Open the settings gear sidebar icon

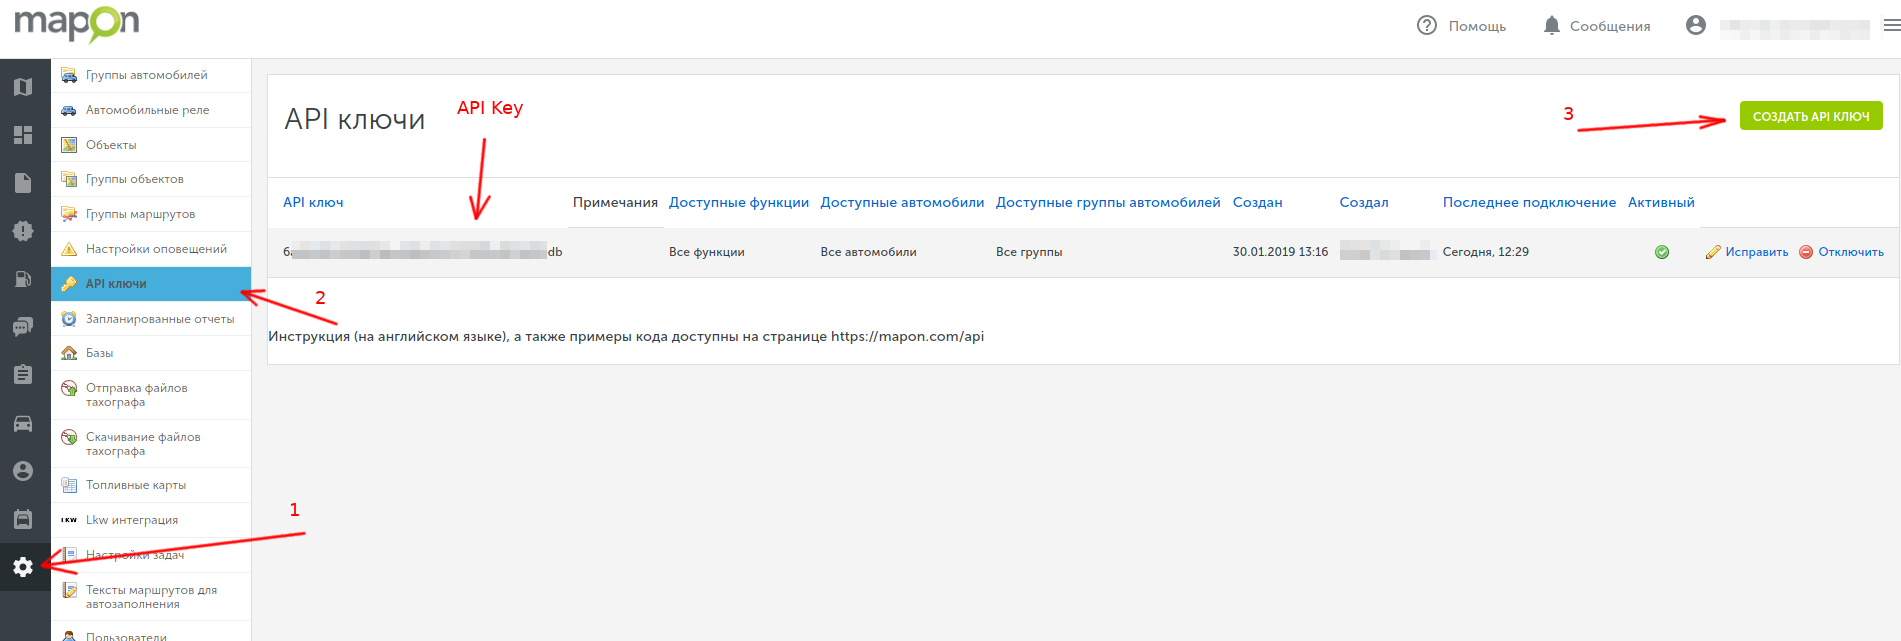[x=23, y=567]
